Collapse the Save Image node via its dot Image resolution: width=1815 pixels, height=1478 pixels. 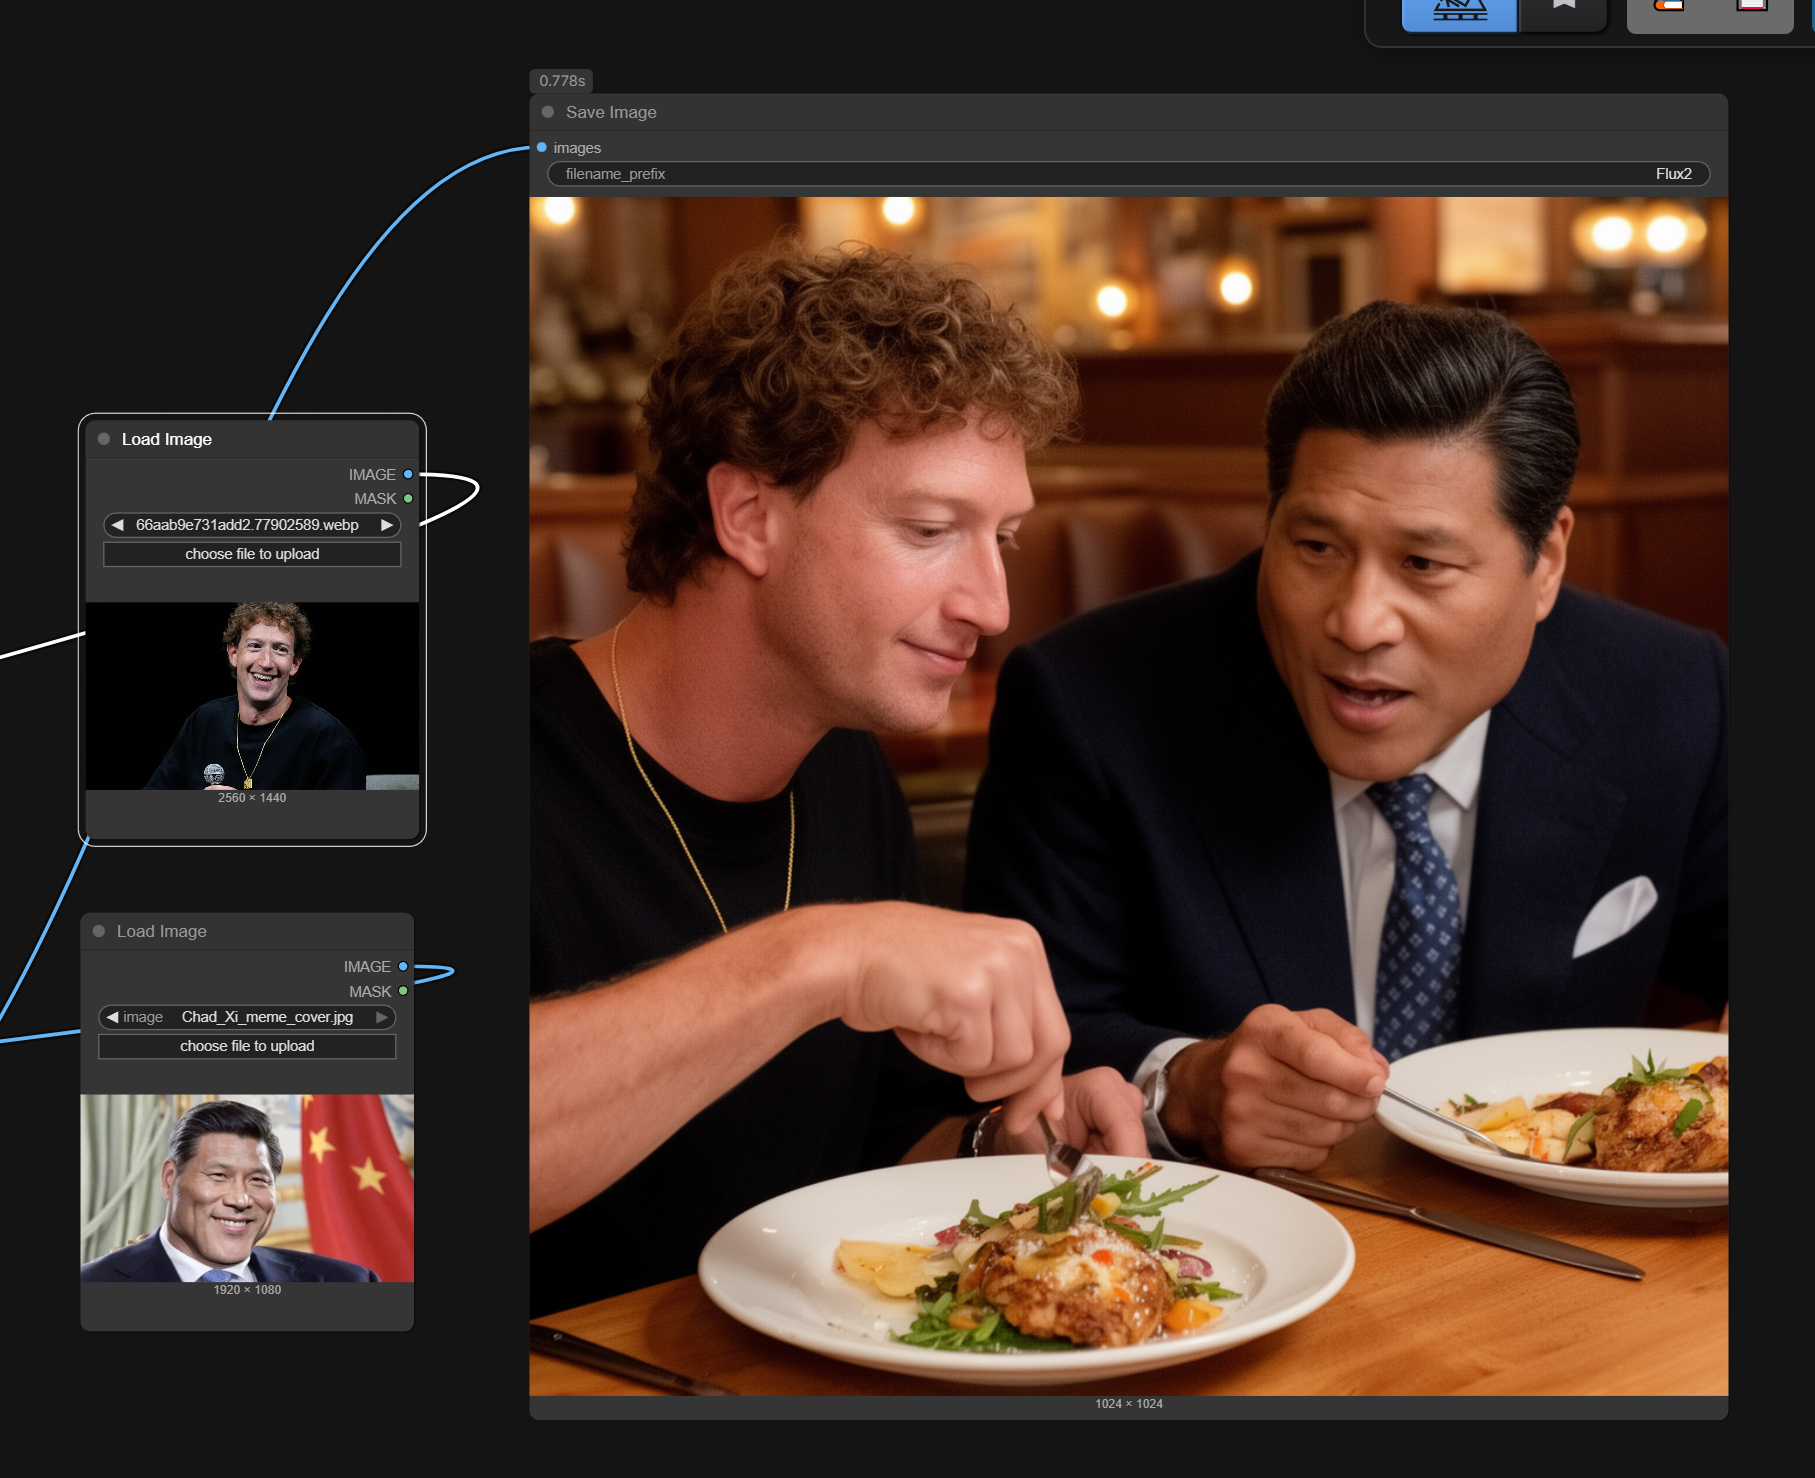click(548, 112)
